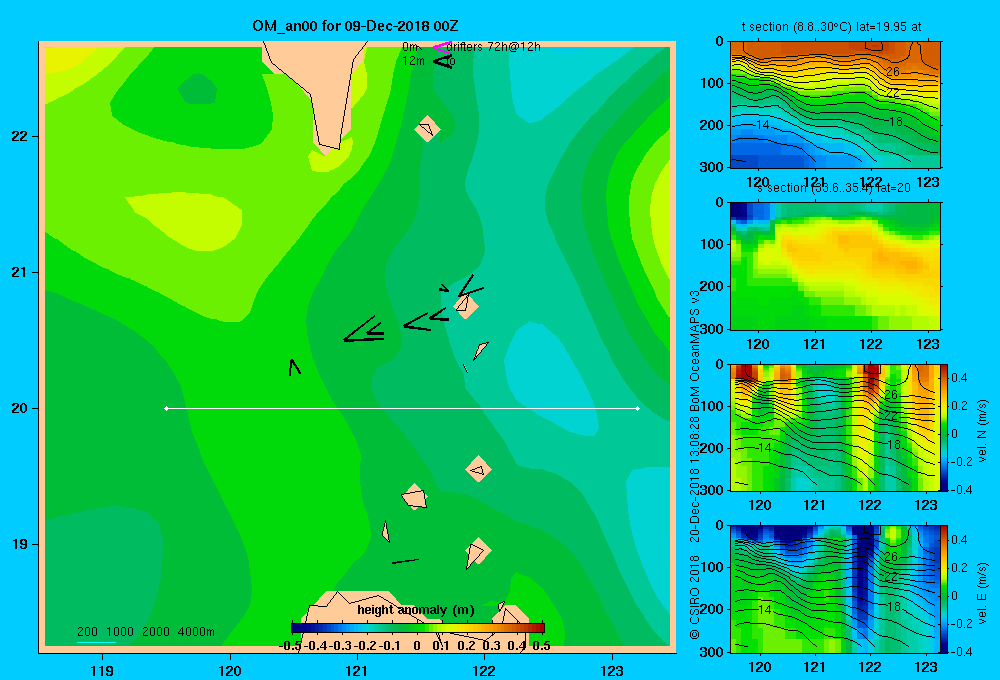Viewport: 1000px width, 680px height.
Task: Click the '1000' bathymetry legend label
Action: 120,632
